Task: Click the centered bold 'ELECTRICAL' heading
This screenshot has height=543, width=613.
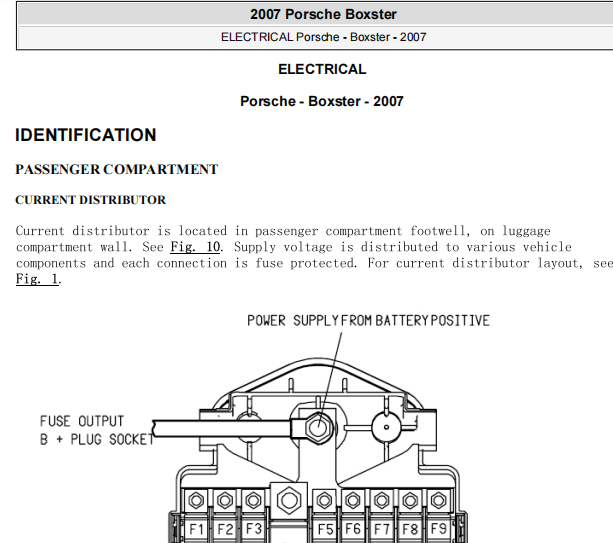Action: 322,69
